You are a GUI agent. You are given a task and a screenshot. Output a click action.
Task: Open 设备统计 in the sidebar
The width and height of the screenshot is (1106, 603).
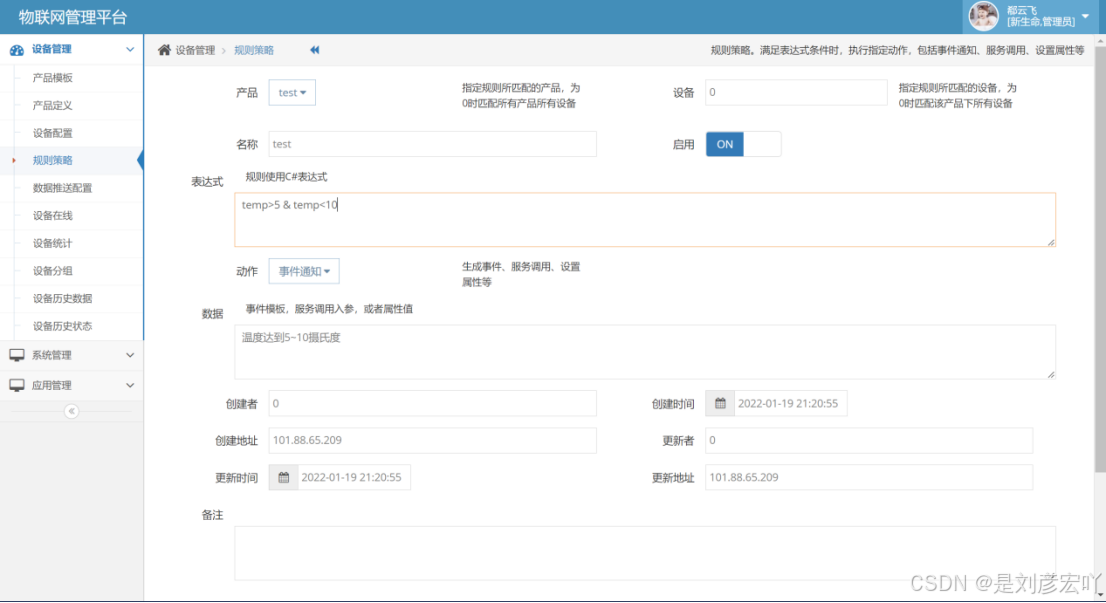click(53, 243)
